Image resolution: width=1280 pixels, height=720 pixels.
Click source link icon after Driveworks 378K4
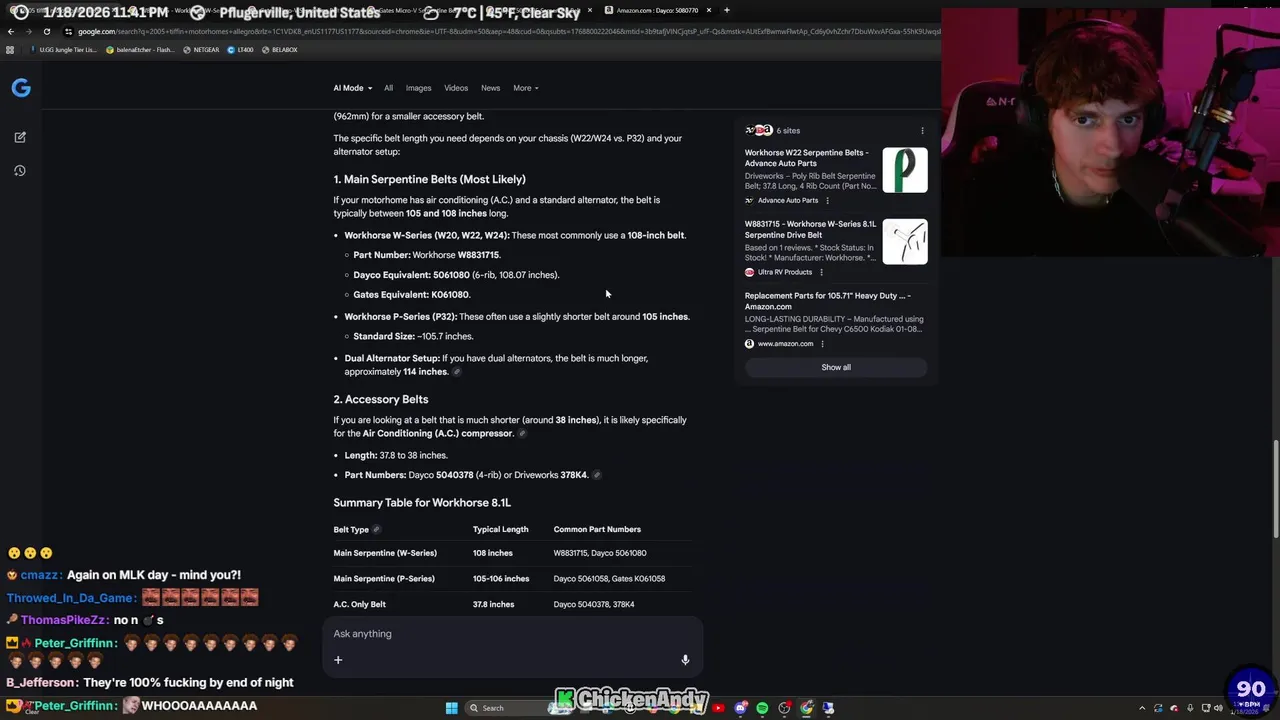pos(597,475)
